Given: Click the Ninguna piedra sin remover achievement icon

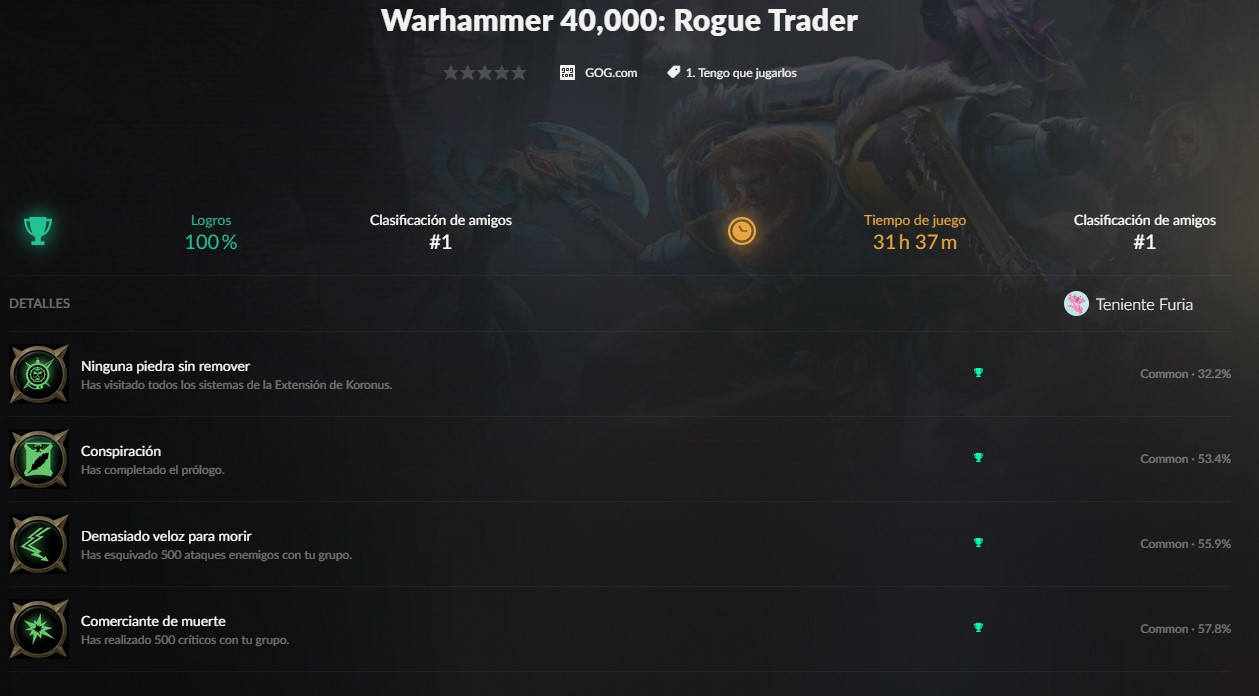Looking at the screenshot, I should (39, 374).
